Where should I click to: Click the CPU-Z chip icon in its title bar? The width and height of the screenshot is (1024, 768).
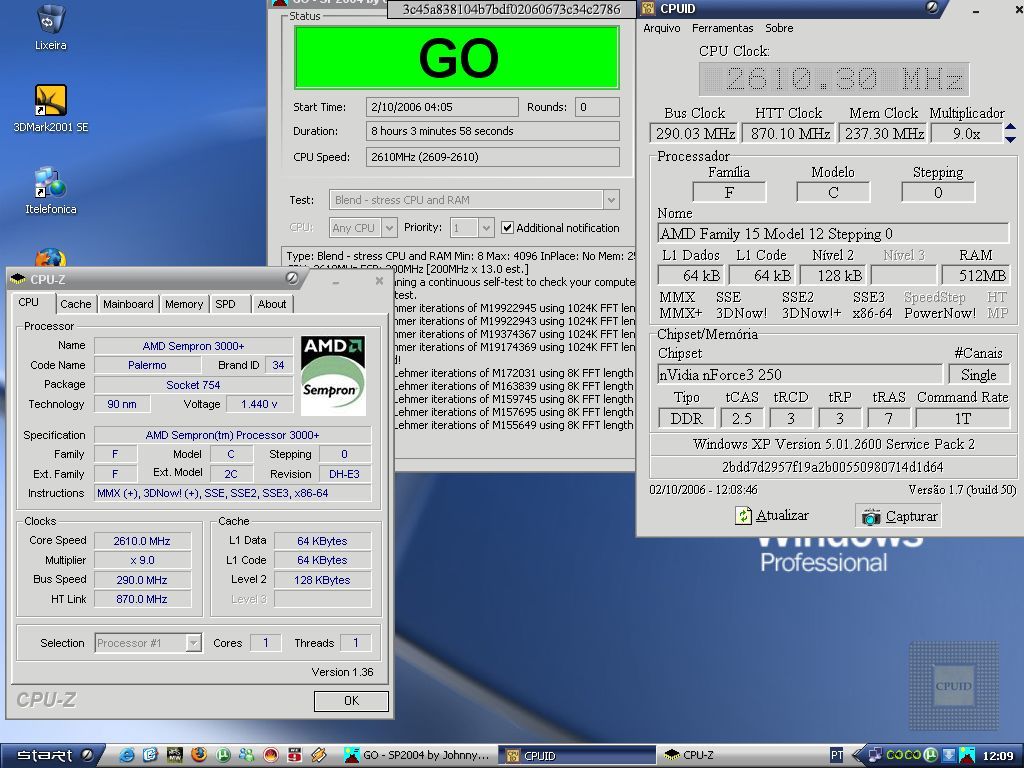(18, 280)
